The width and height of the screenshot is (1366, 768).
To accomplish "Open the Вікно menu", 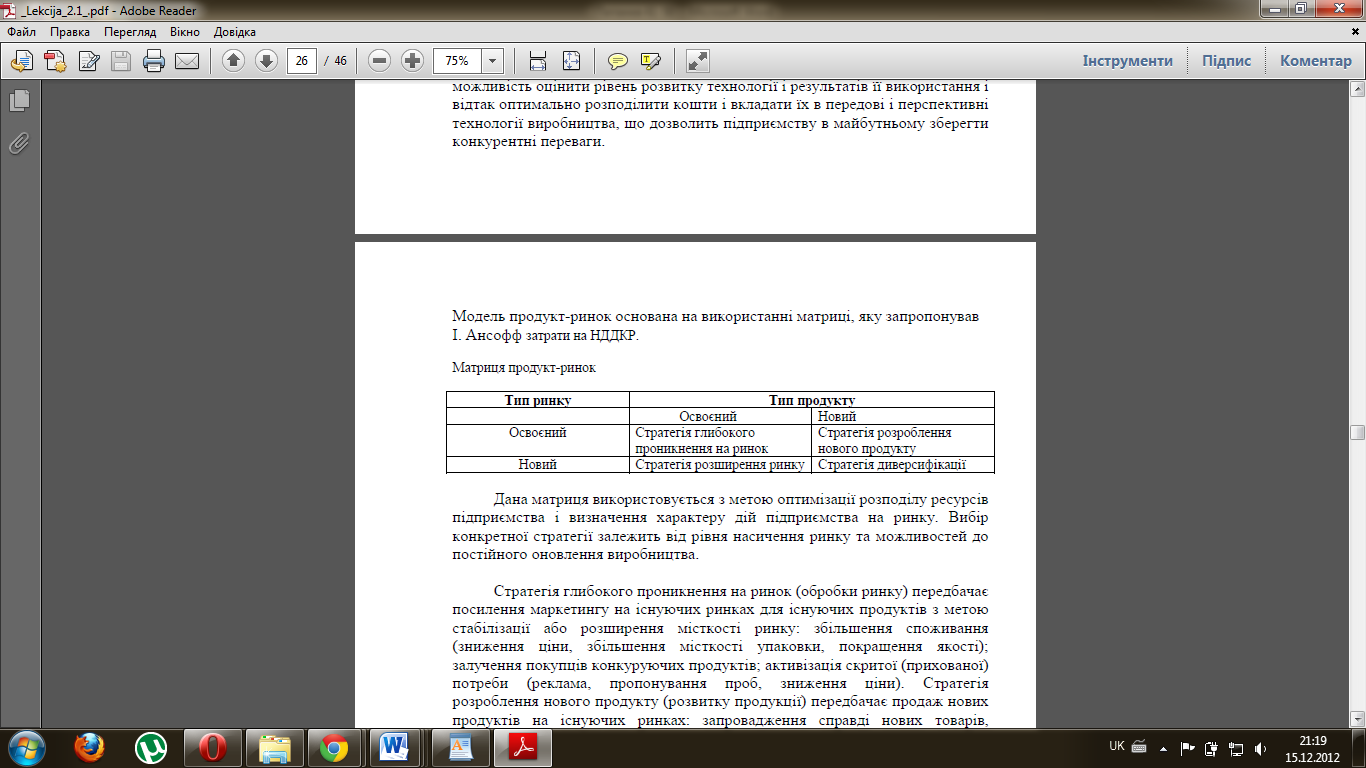I will pyautogui.click(x=185, y=32).
